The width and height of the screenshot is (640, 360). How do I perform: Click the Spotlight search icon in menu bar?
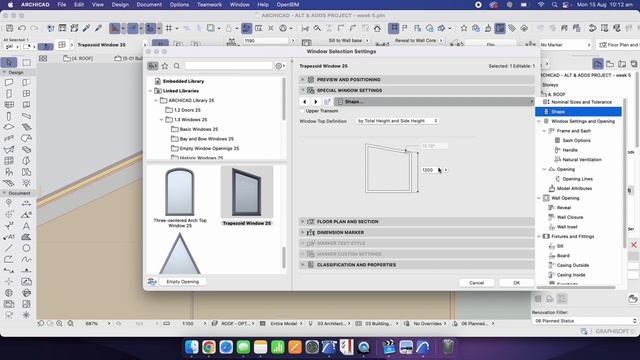click(554, 4)
